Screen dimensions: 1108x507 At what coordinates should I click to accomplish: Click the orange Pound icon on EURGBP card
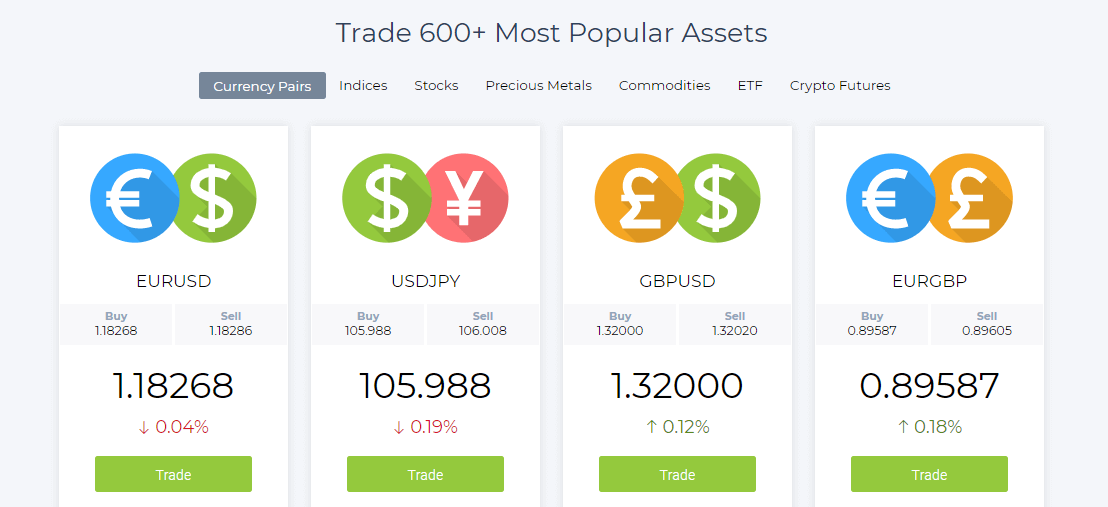(969, 198)
